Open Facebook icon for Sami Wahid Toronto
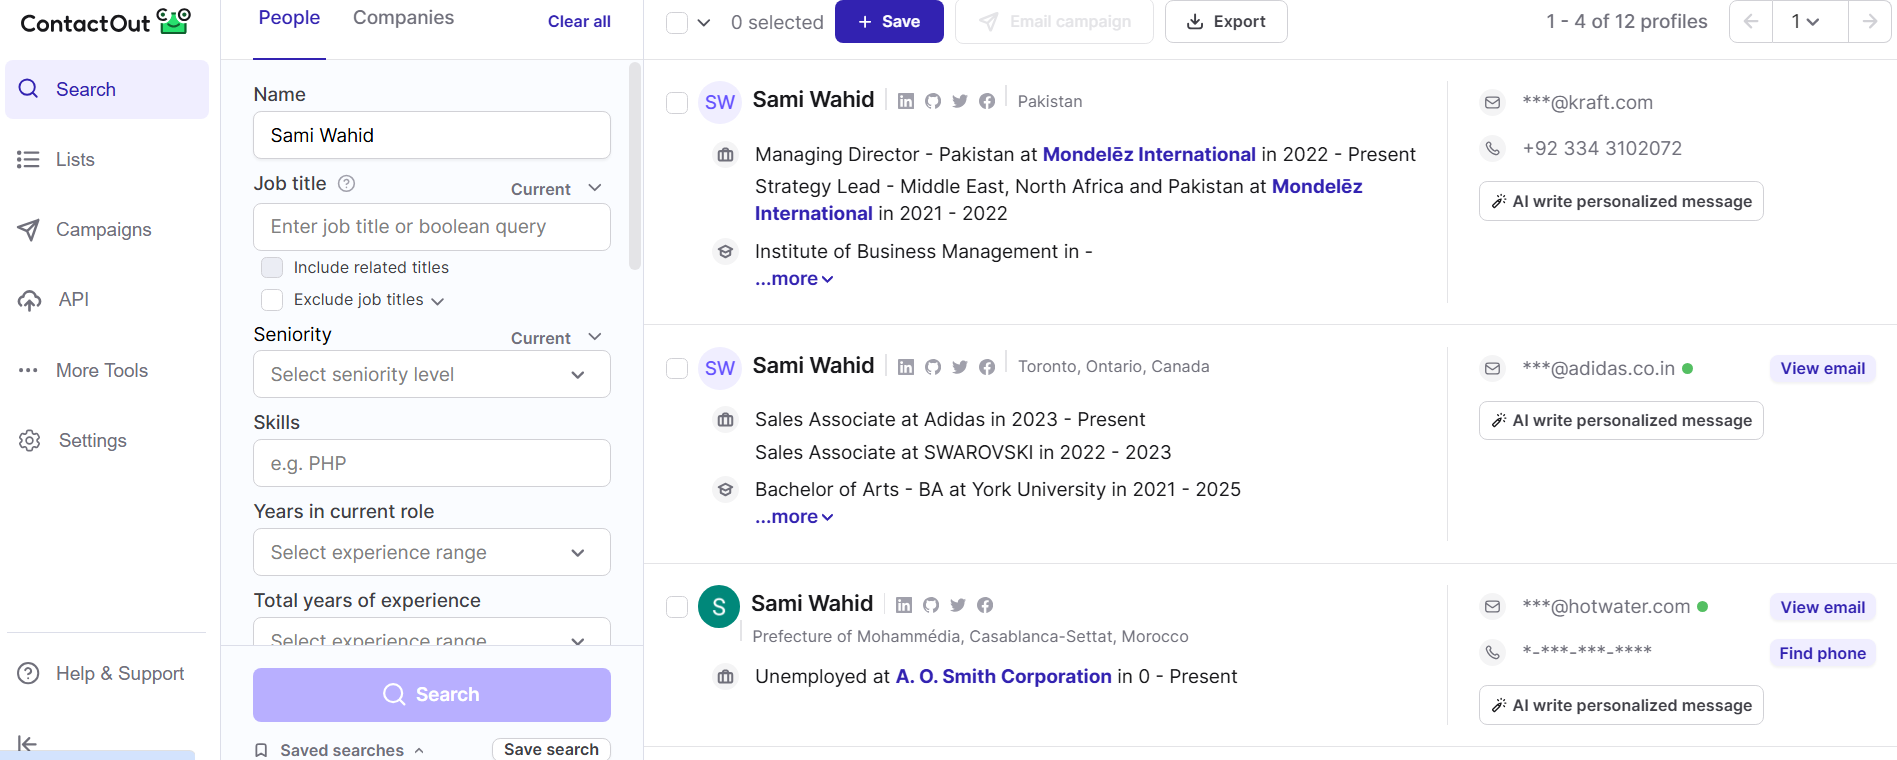1897x760 pixels. (987, 367)
